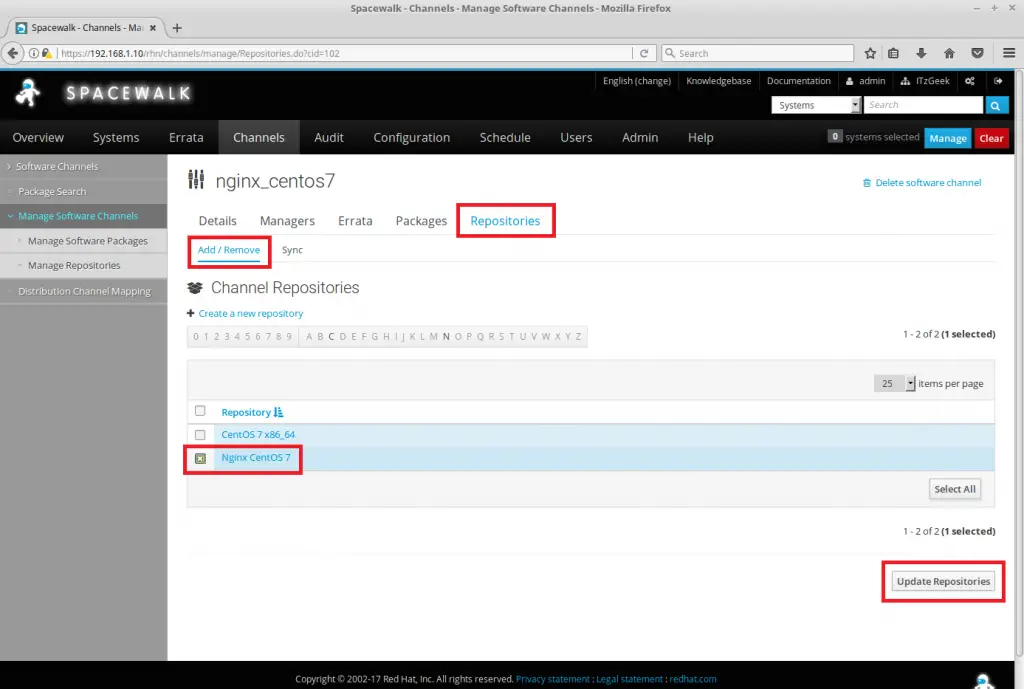
Task: Open the Firefox hamburger menu
Action: click(x=1009, y=54)
